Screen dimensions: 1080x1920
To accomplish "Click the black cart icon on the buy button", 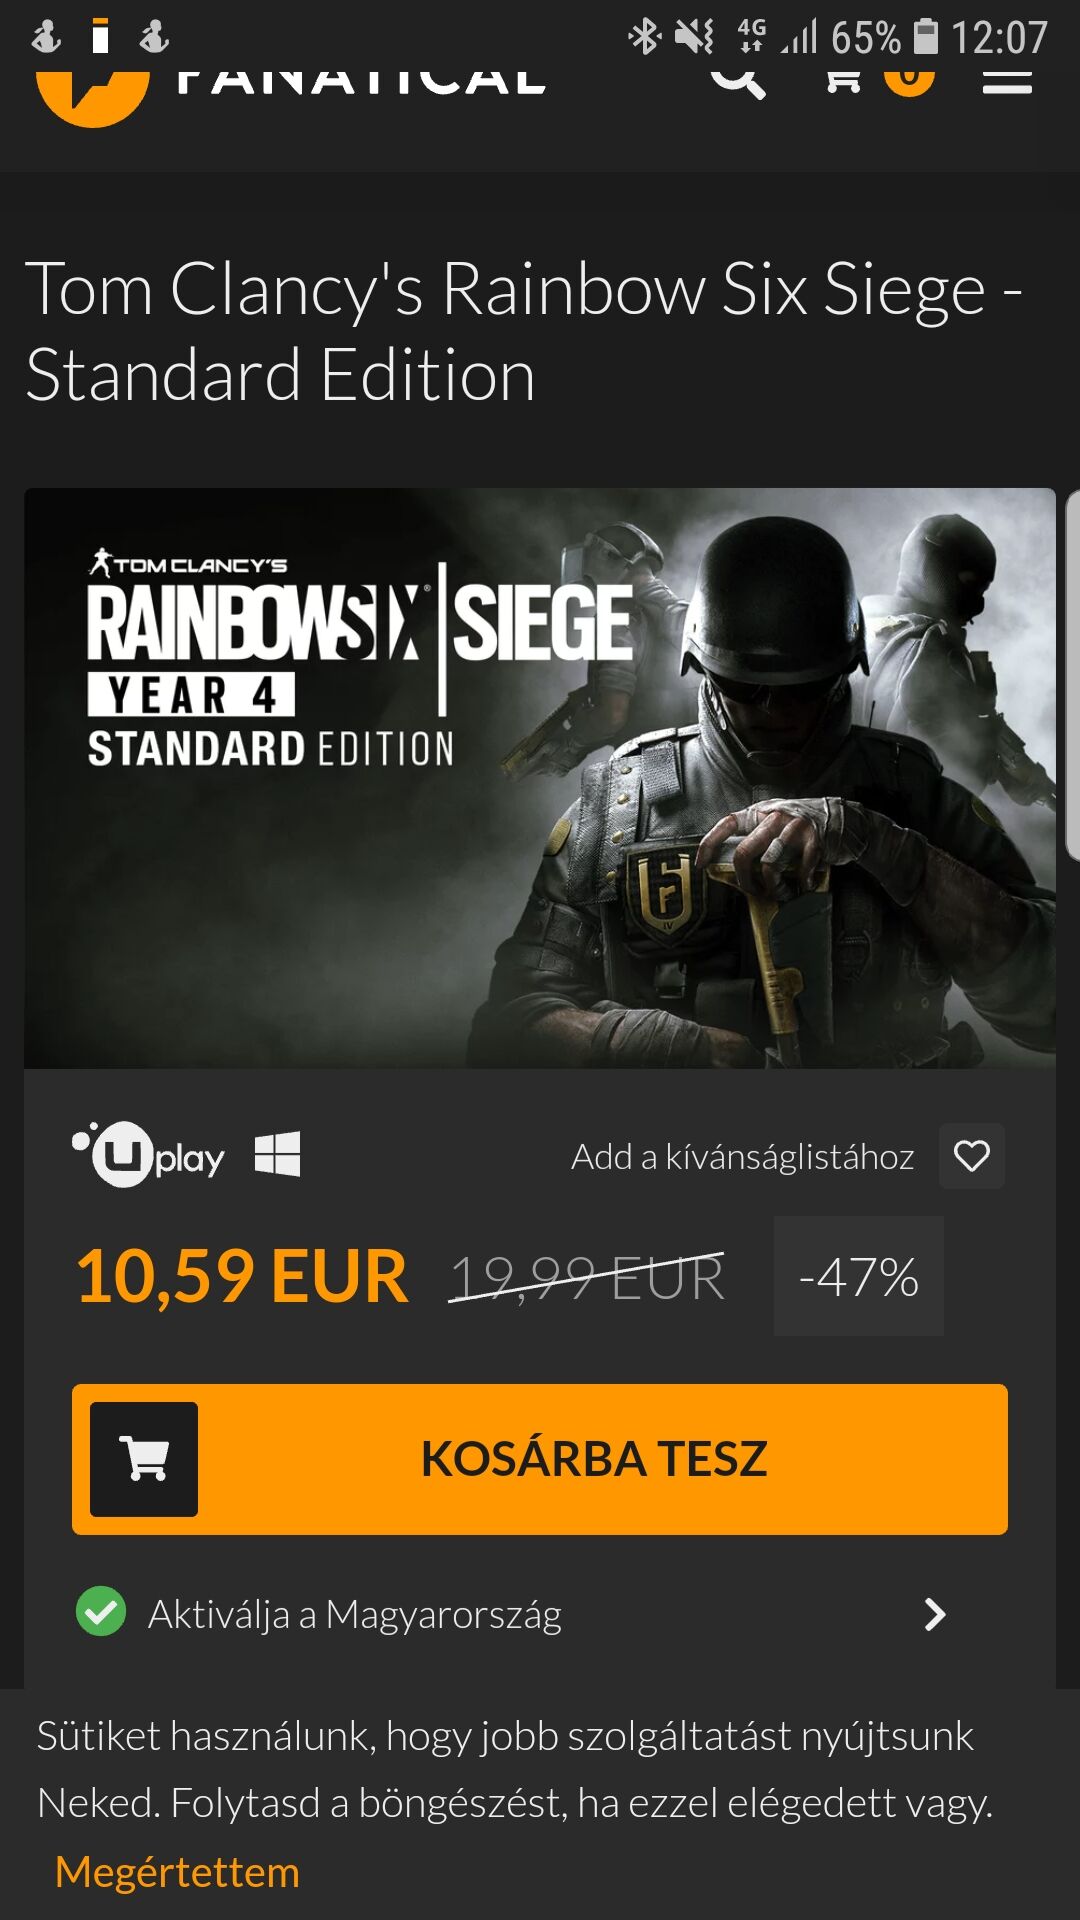I will click(144, 1459).
